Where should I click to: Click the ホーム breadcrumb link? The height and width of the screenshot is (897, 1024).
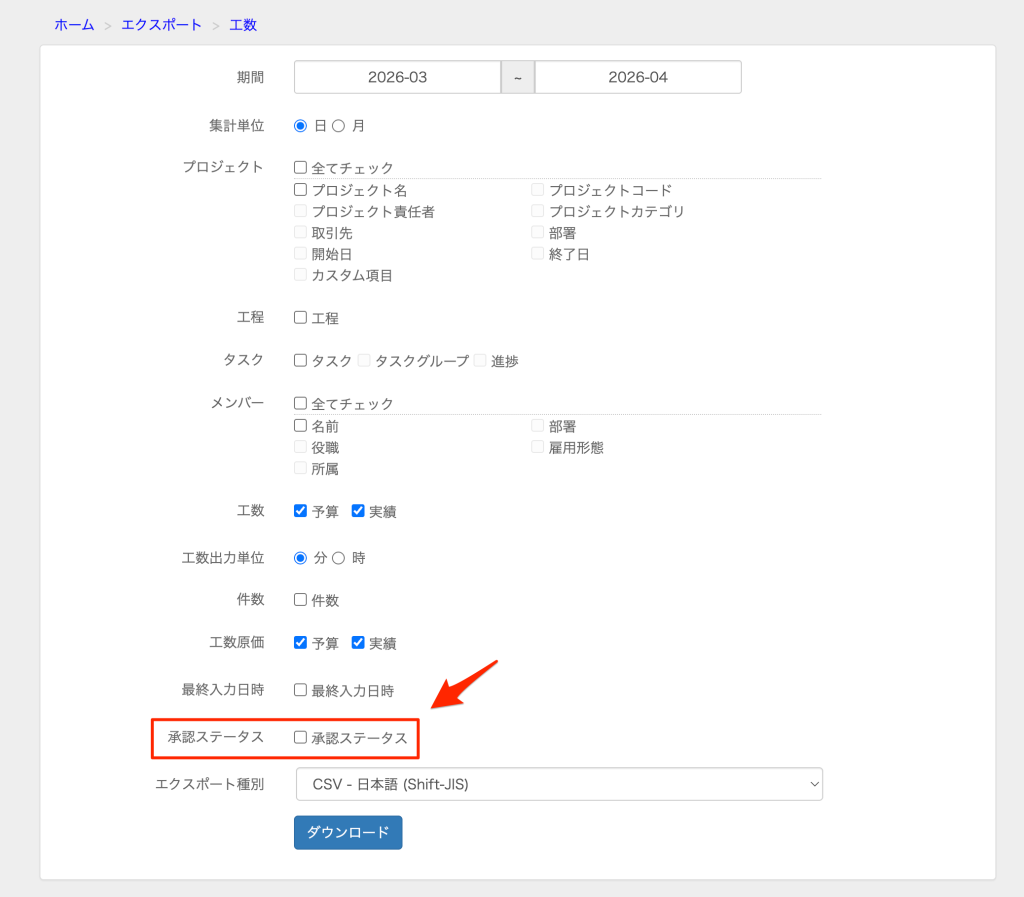click(74, 24)
